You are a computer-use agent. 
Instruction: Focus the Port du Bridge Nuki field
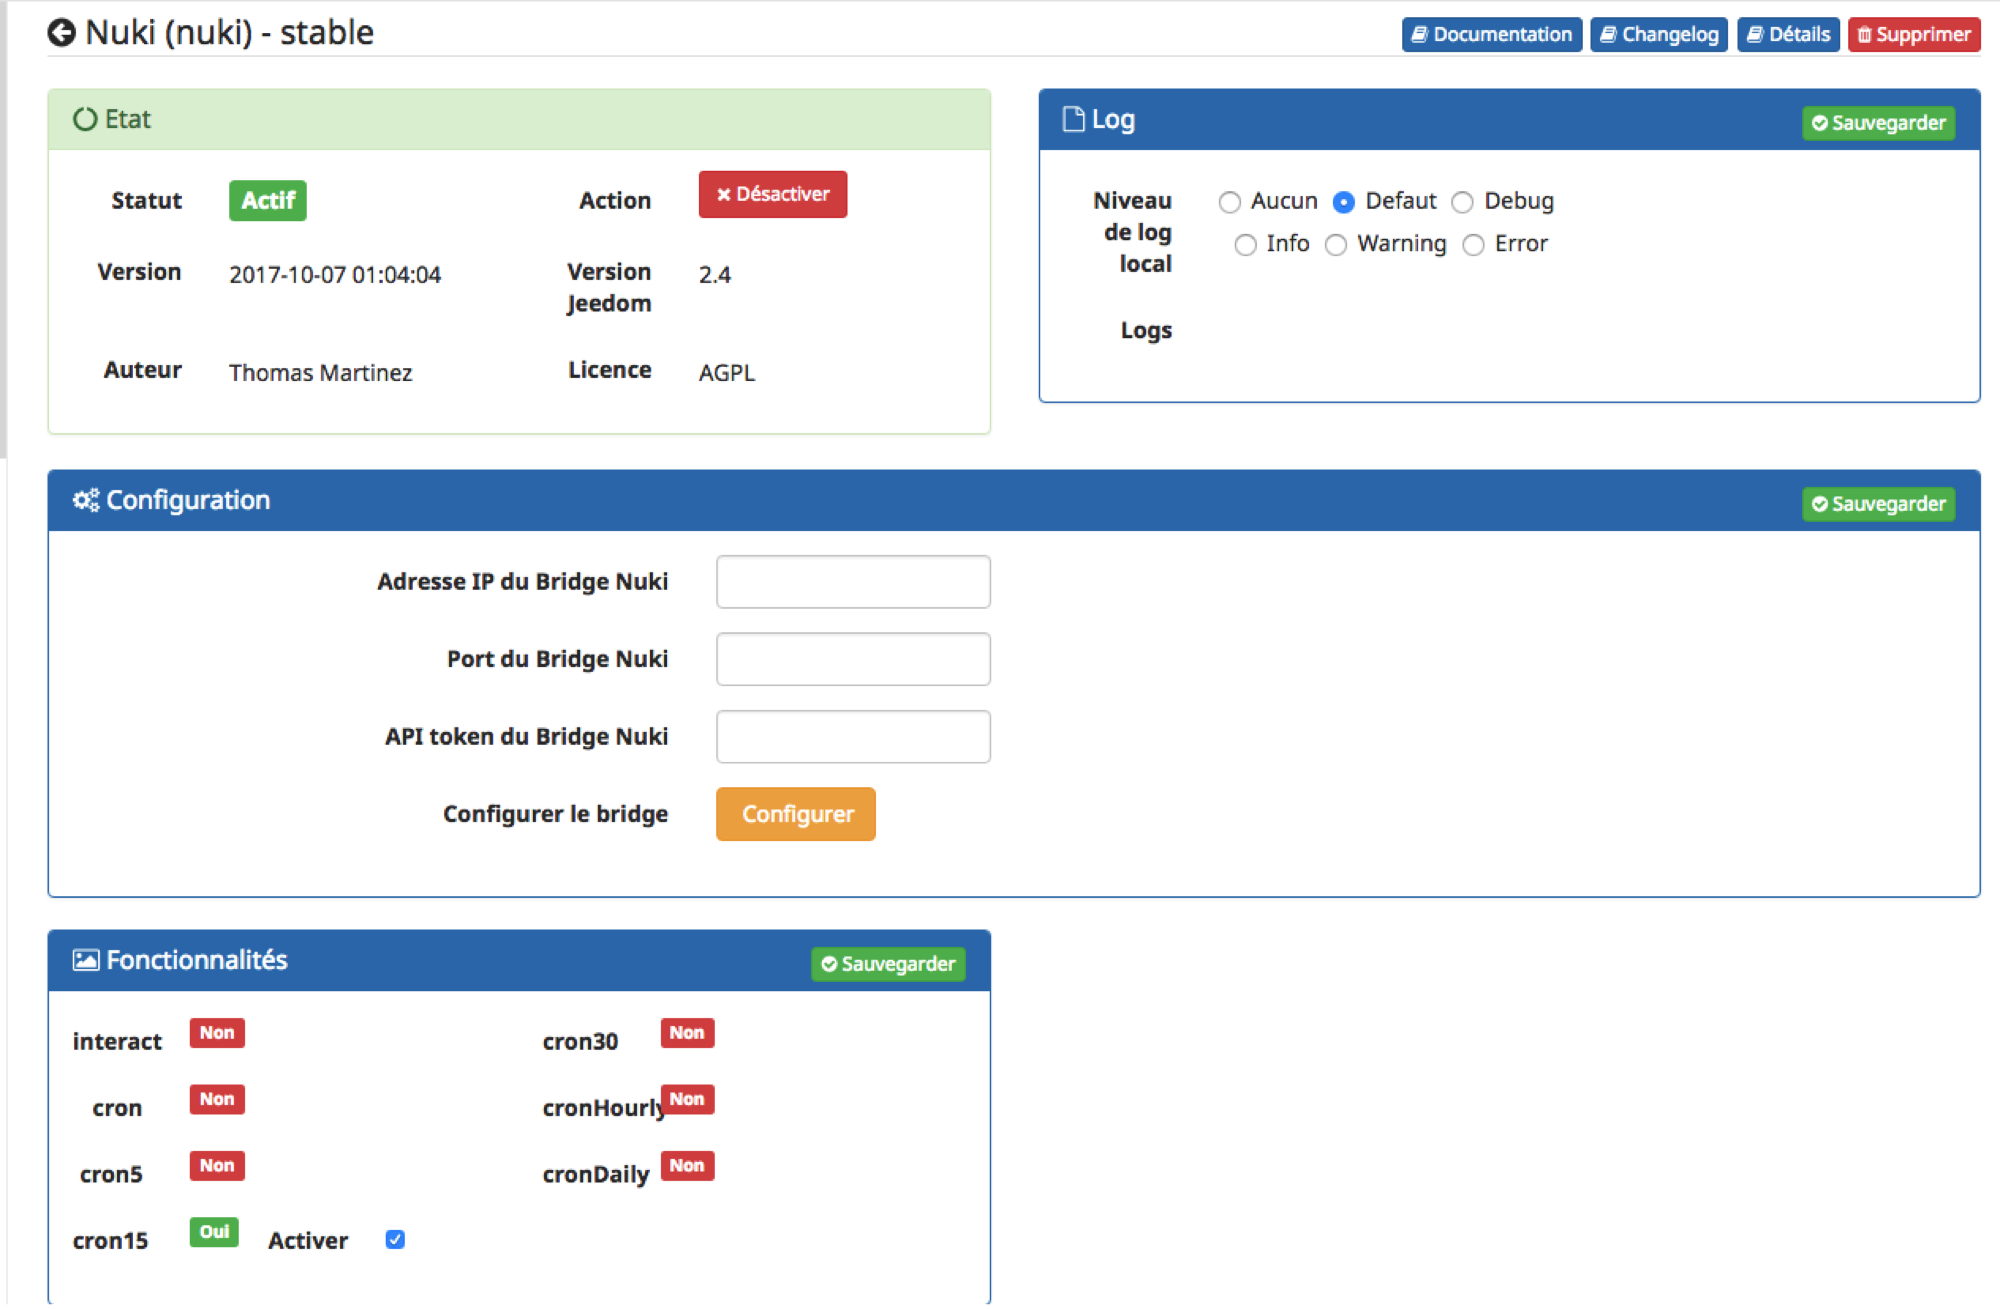tap(853, 659)
